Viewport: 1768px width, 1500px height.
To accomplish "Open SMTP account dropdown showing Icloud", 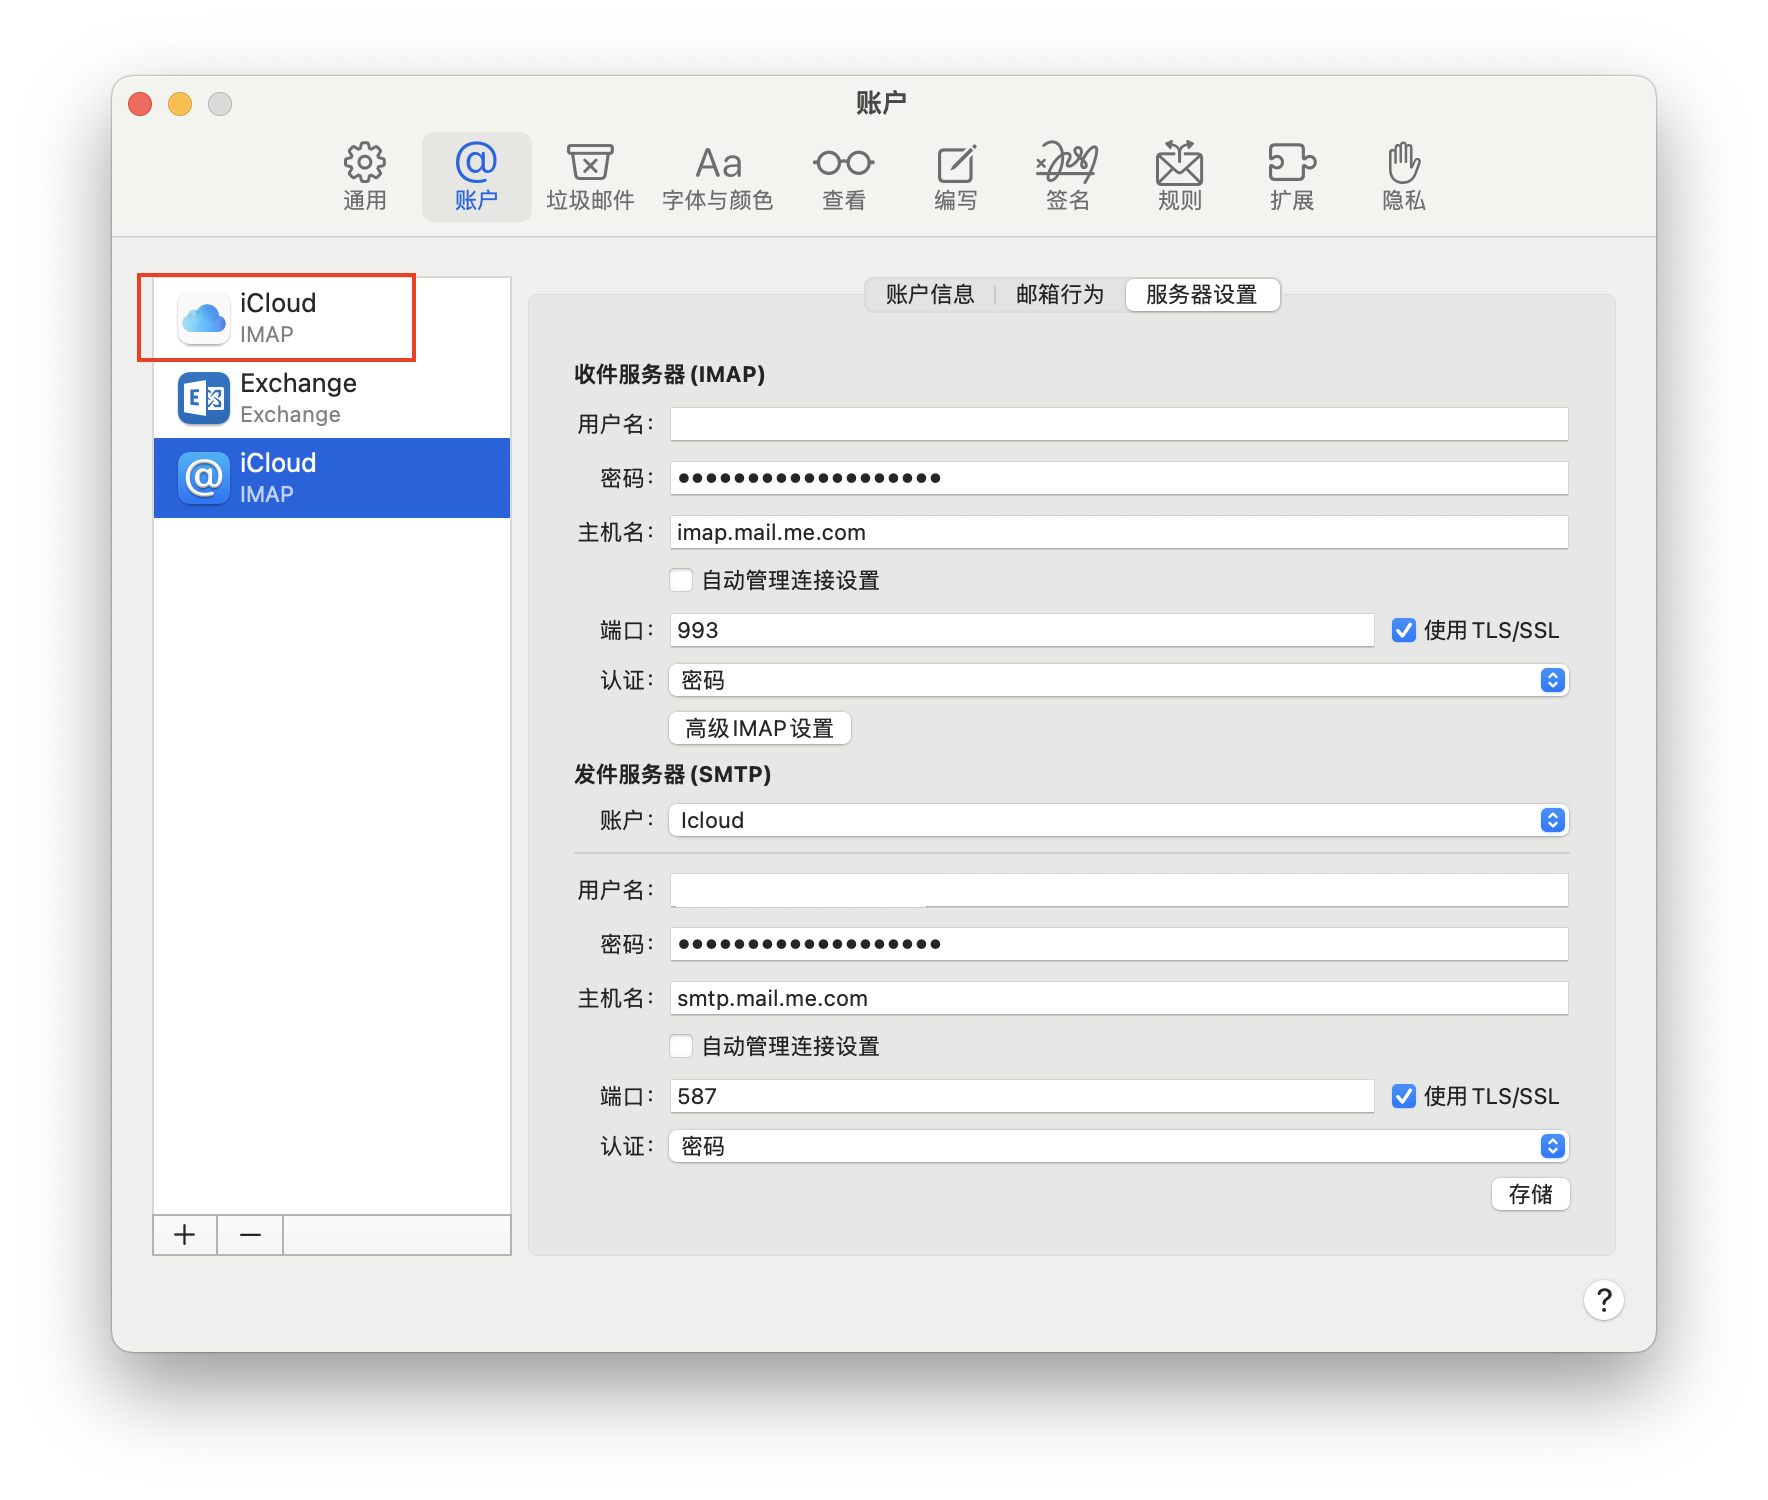I will coord(1118,820).
